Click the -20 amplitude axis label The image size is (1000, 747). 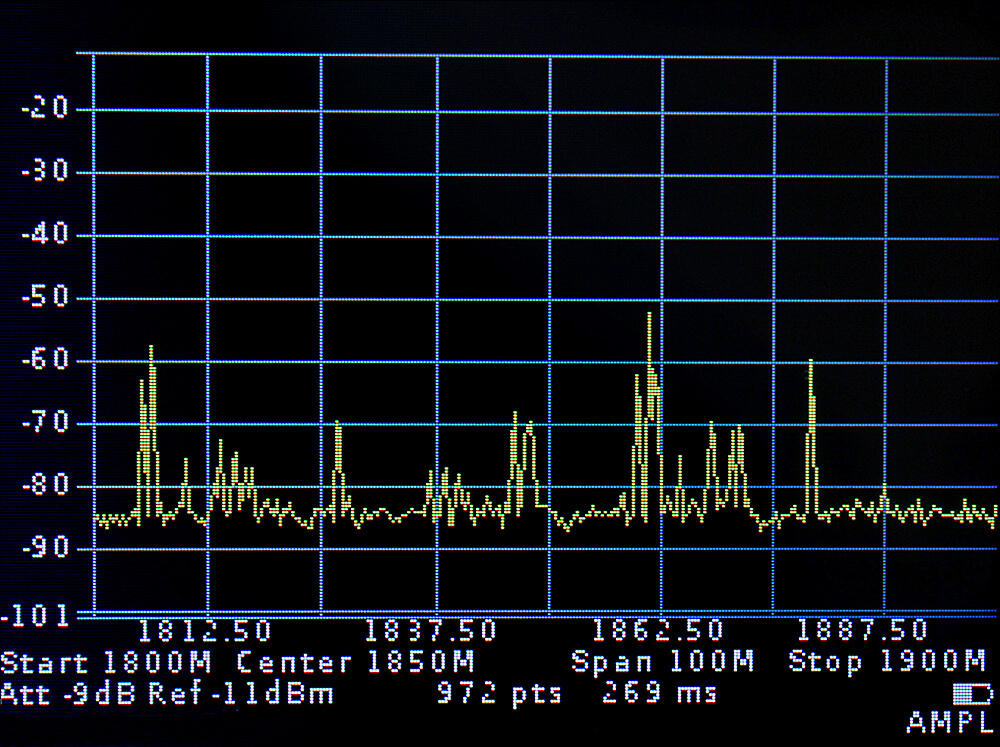coord(44,107)
